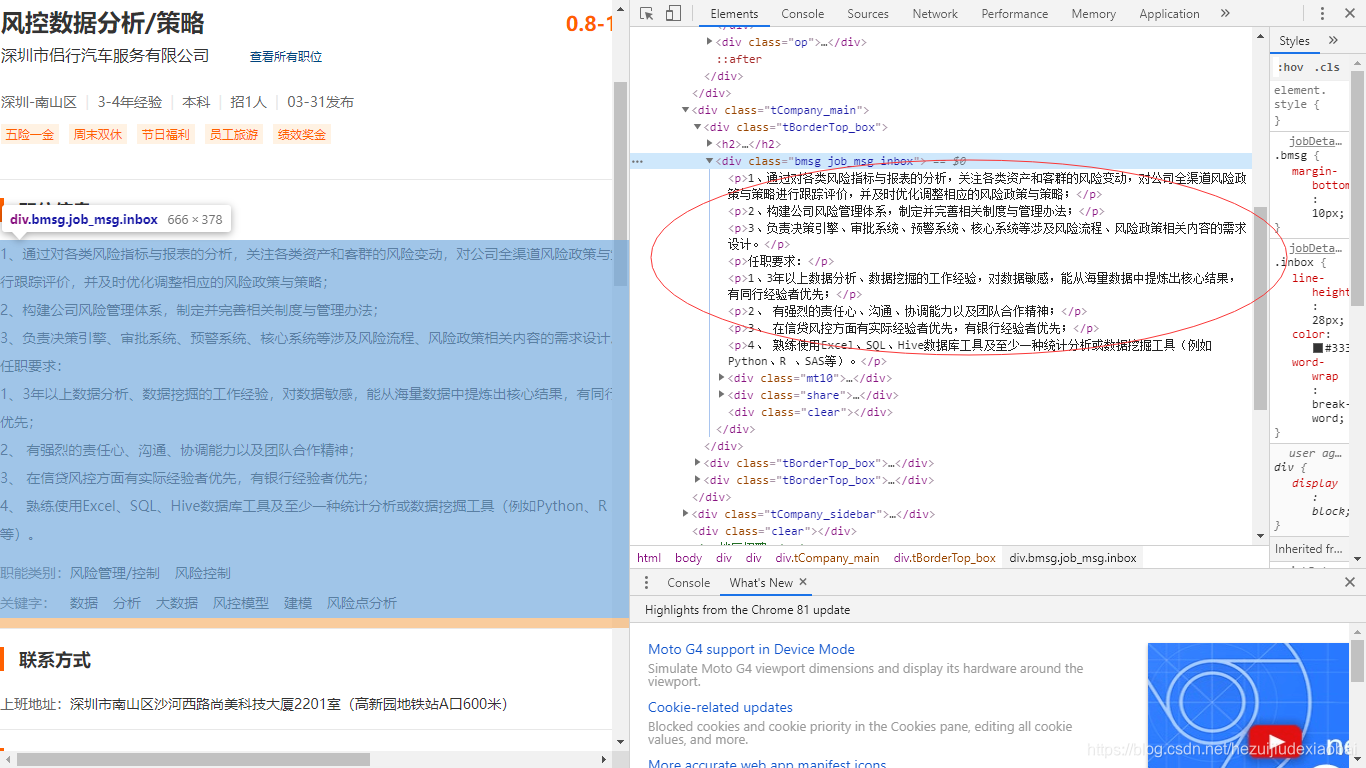Click the 周末双休 benefit tag

click(97, 134)
